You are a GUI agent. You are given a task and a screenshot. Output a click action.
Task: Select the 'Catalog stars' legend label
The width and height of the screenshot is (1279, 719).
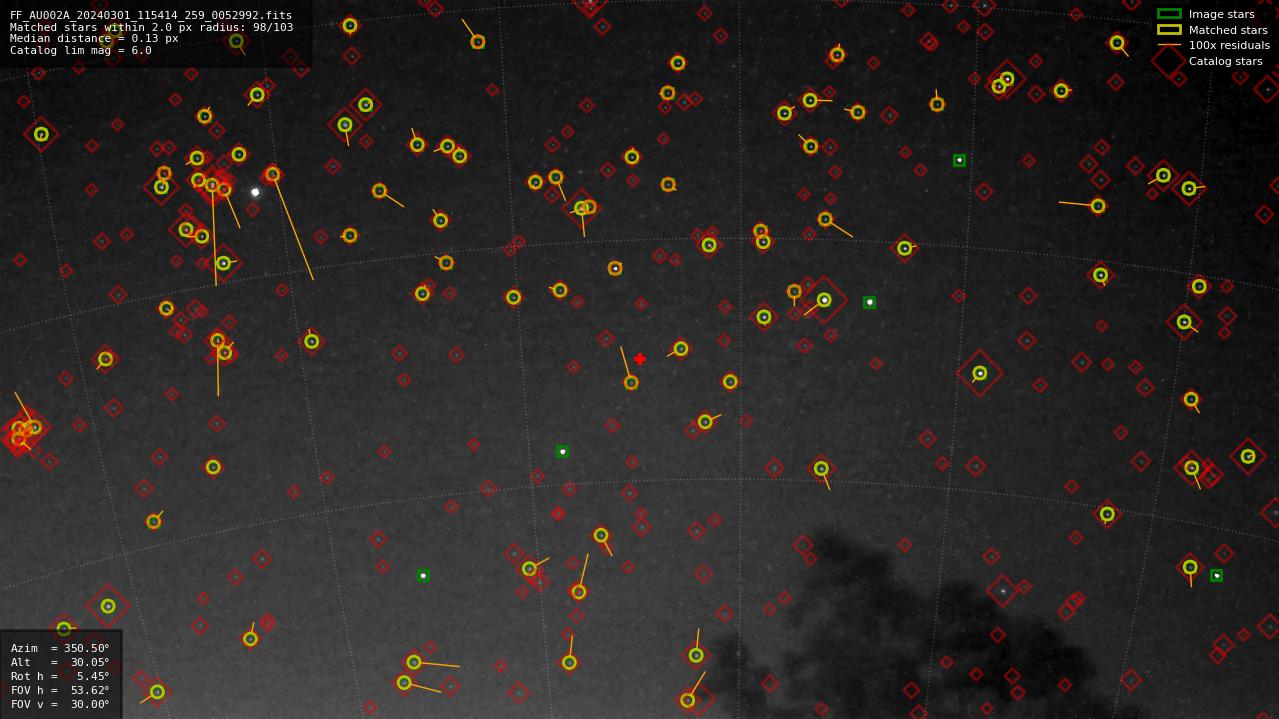click(x=1225, y=61)
